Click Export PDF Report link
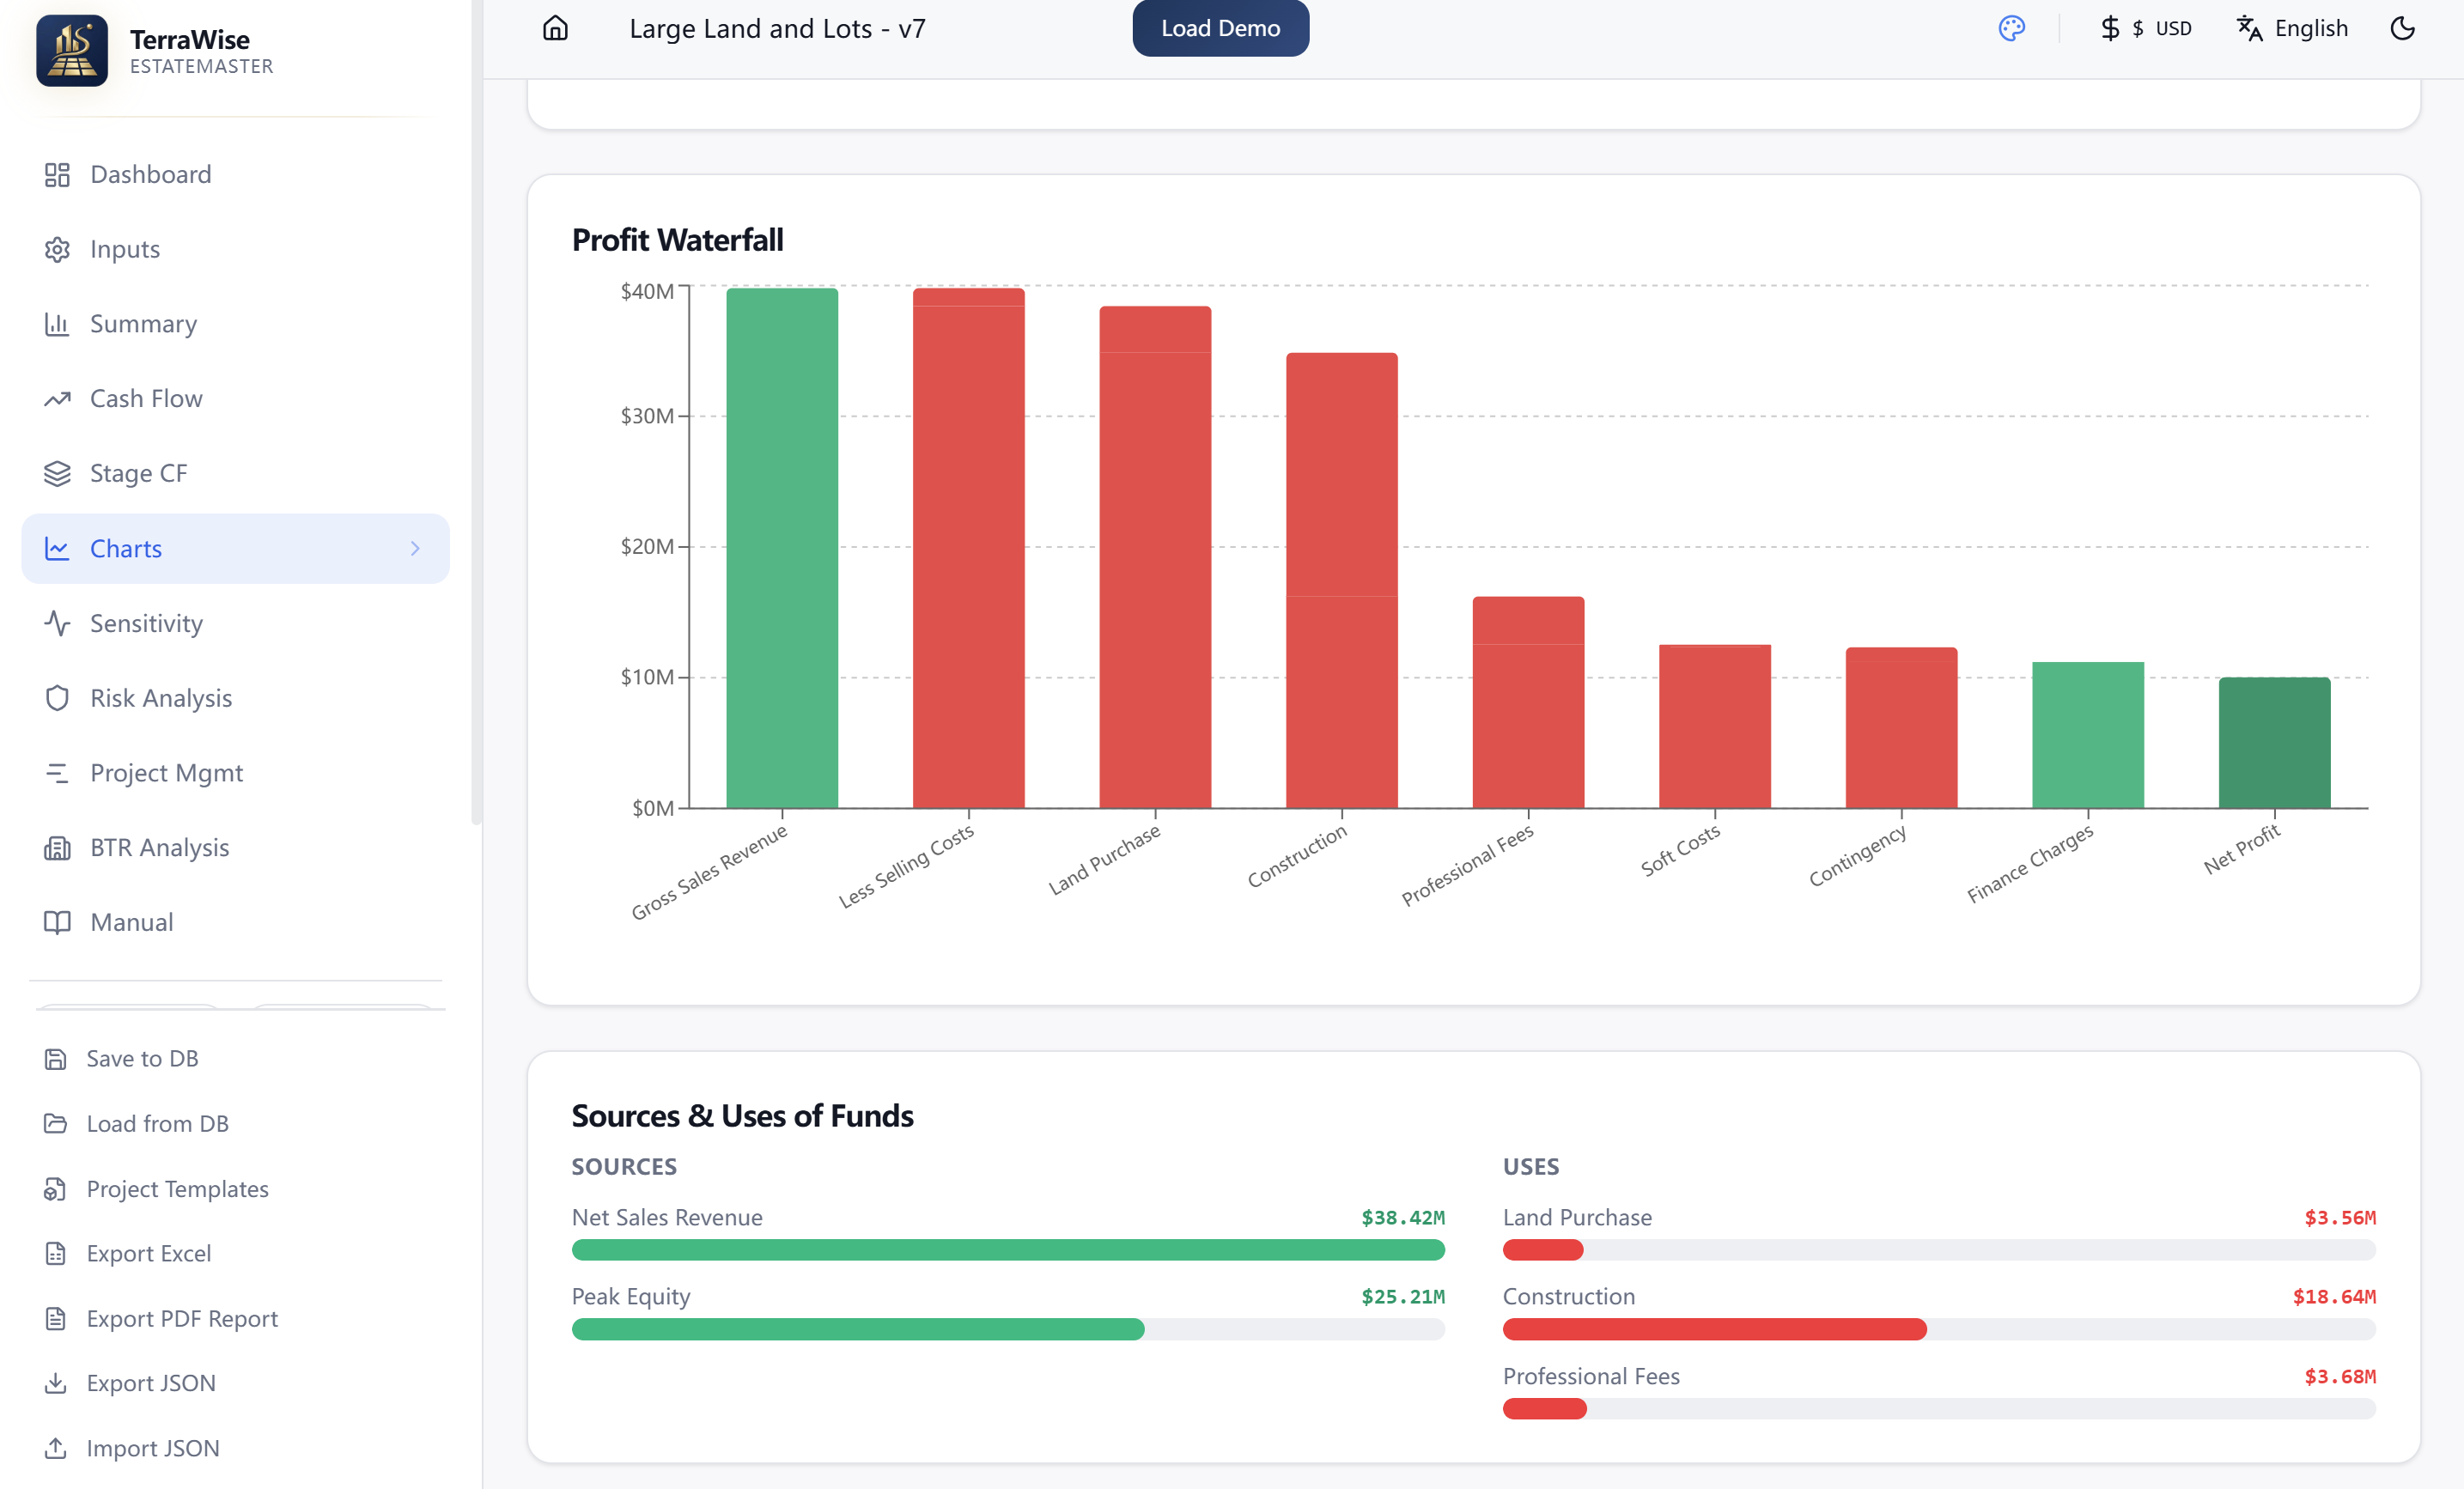 (182, 1318)
